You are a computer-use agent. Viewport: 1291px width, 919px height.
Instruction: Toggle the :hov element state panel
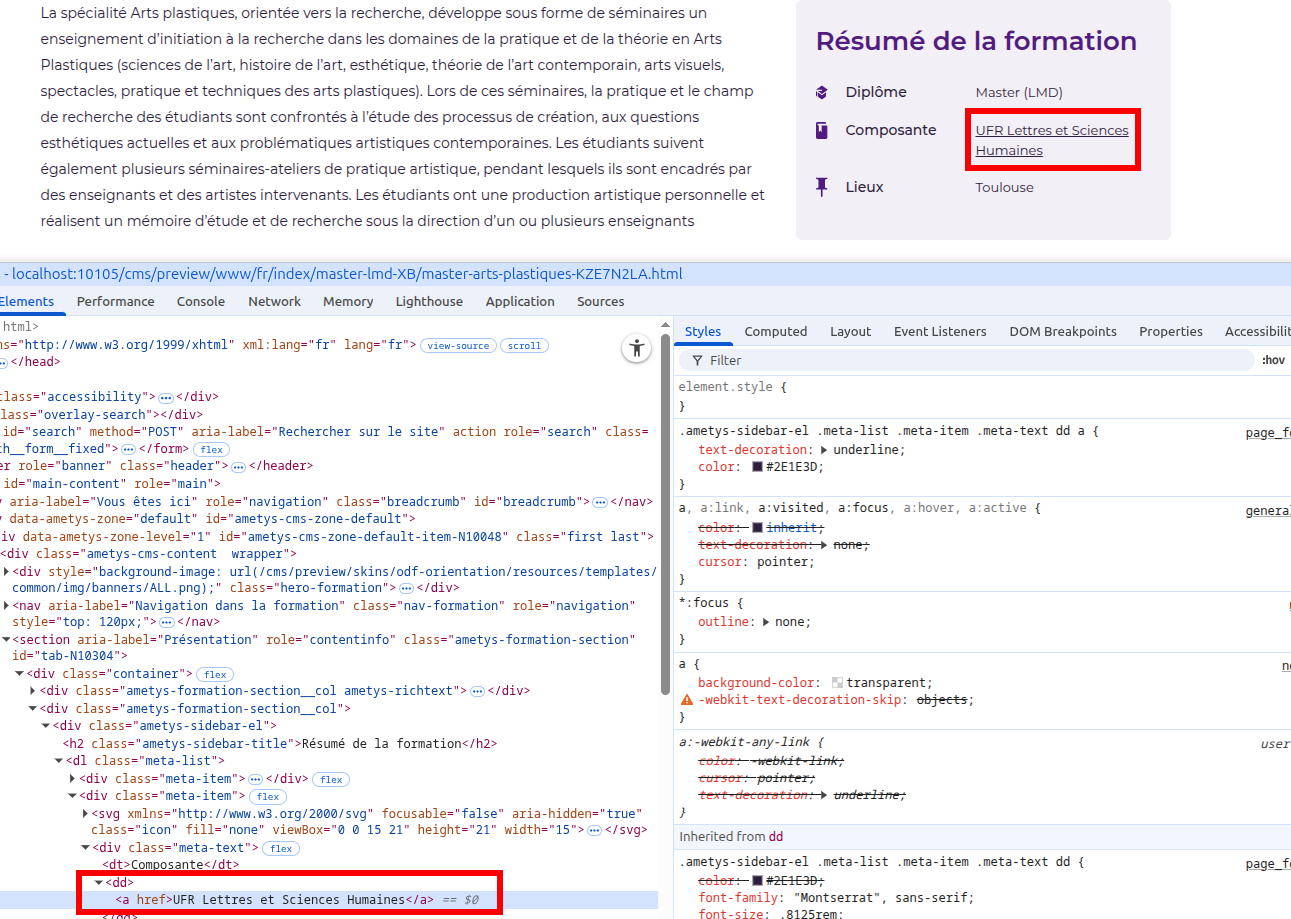point(1272,360)
